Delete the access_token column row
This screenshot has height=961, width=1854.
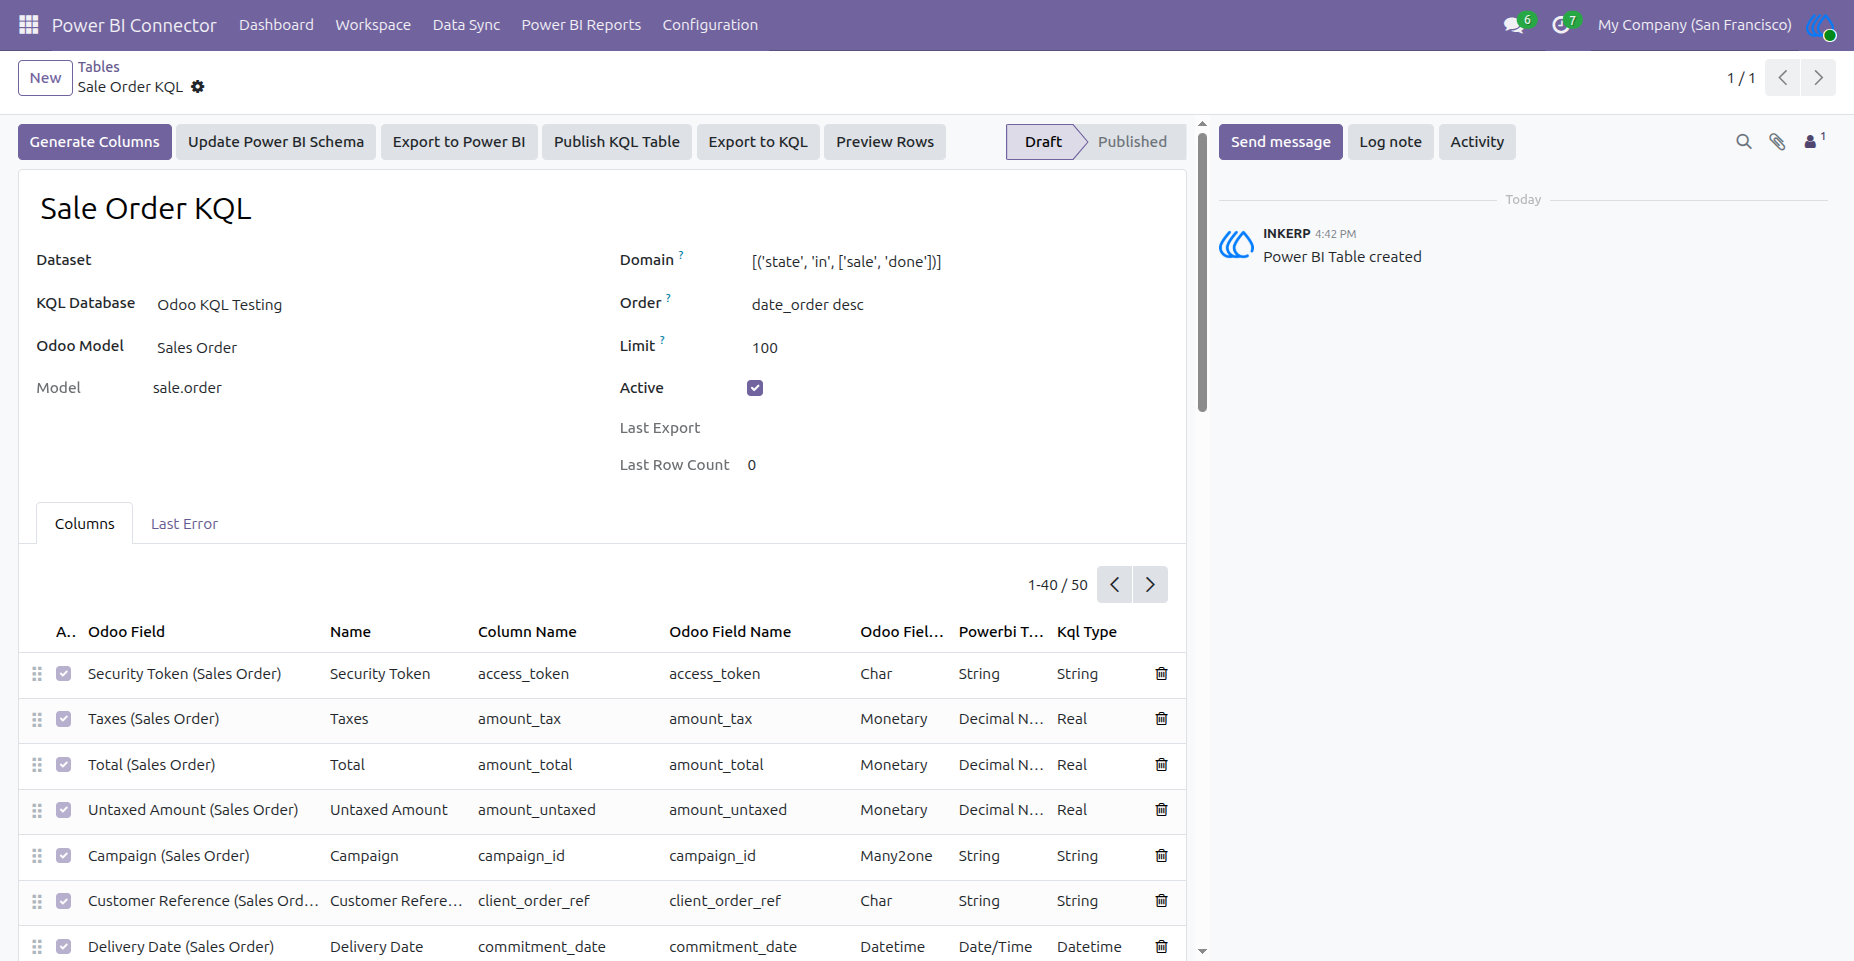point(1161,674)
